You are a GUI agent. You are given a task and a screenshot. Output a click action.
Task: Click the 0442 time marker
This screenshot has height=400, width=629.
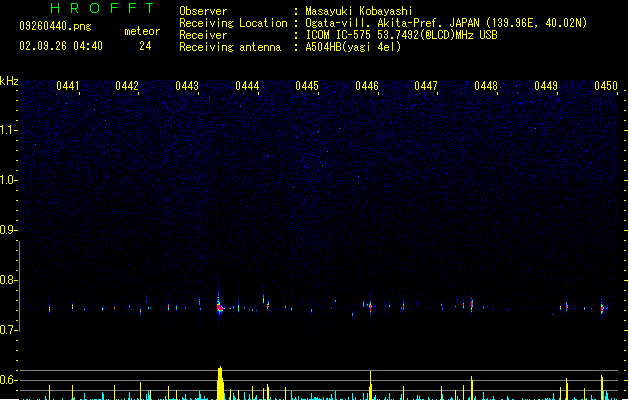(127, 85)
